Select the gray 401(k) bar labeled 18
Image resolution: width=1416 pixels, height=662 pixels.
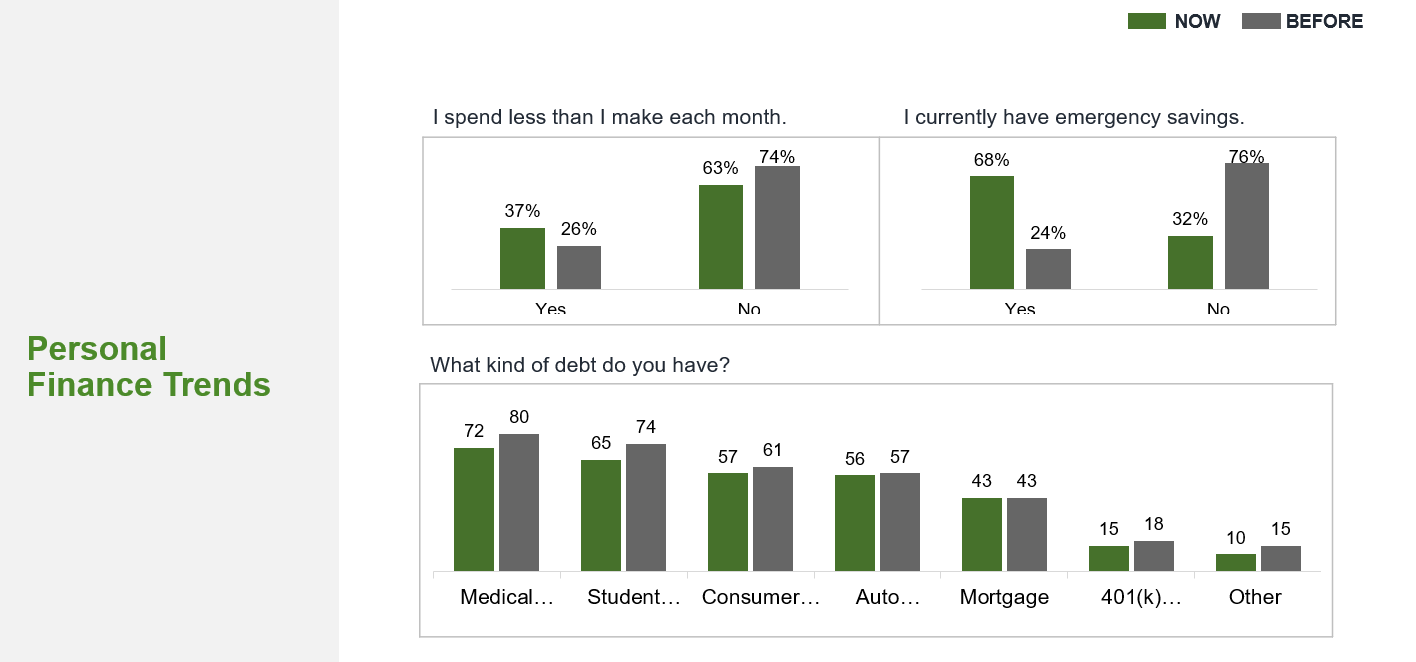coord(1153,556)
